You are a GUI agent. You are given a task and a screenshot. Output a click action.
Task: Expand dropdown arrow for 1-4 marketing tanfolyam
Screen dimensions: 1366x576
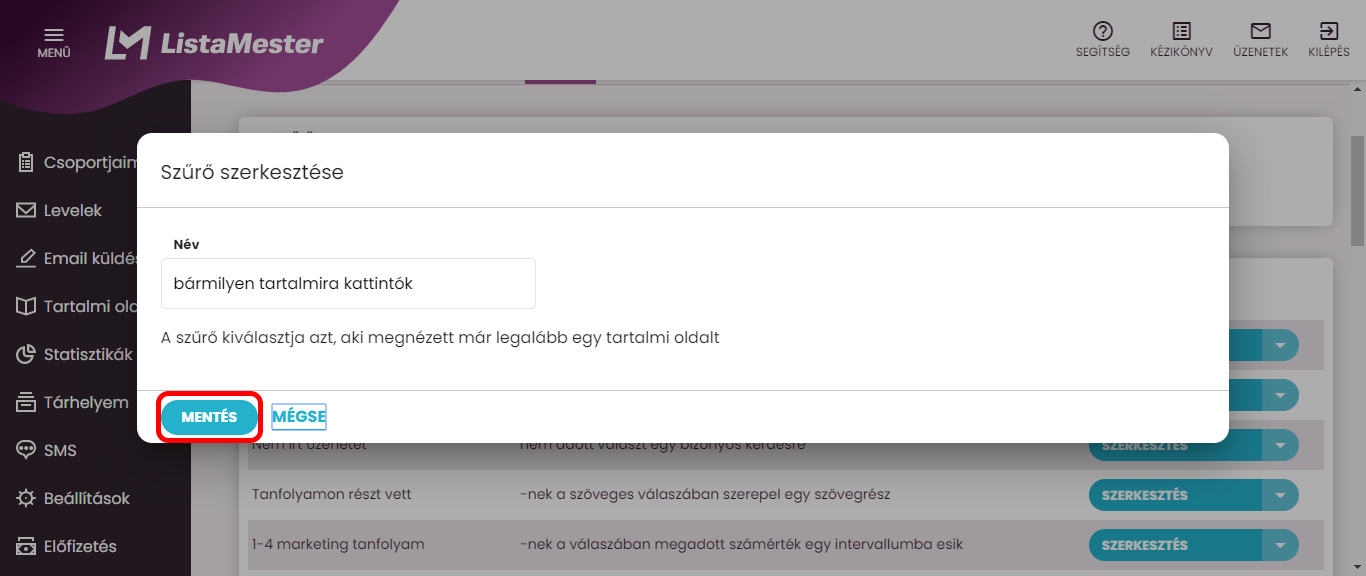[1279, 545]
